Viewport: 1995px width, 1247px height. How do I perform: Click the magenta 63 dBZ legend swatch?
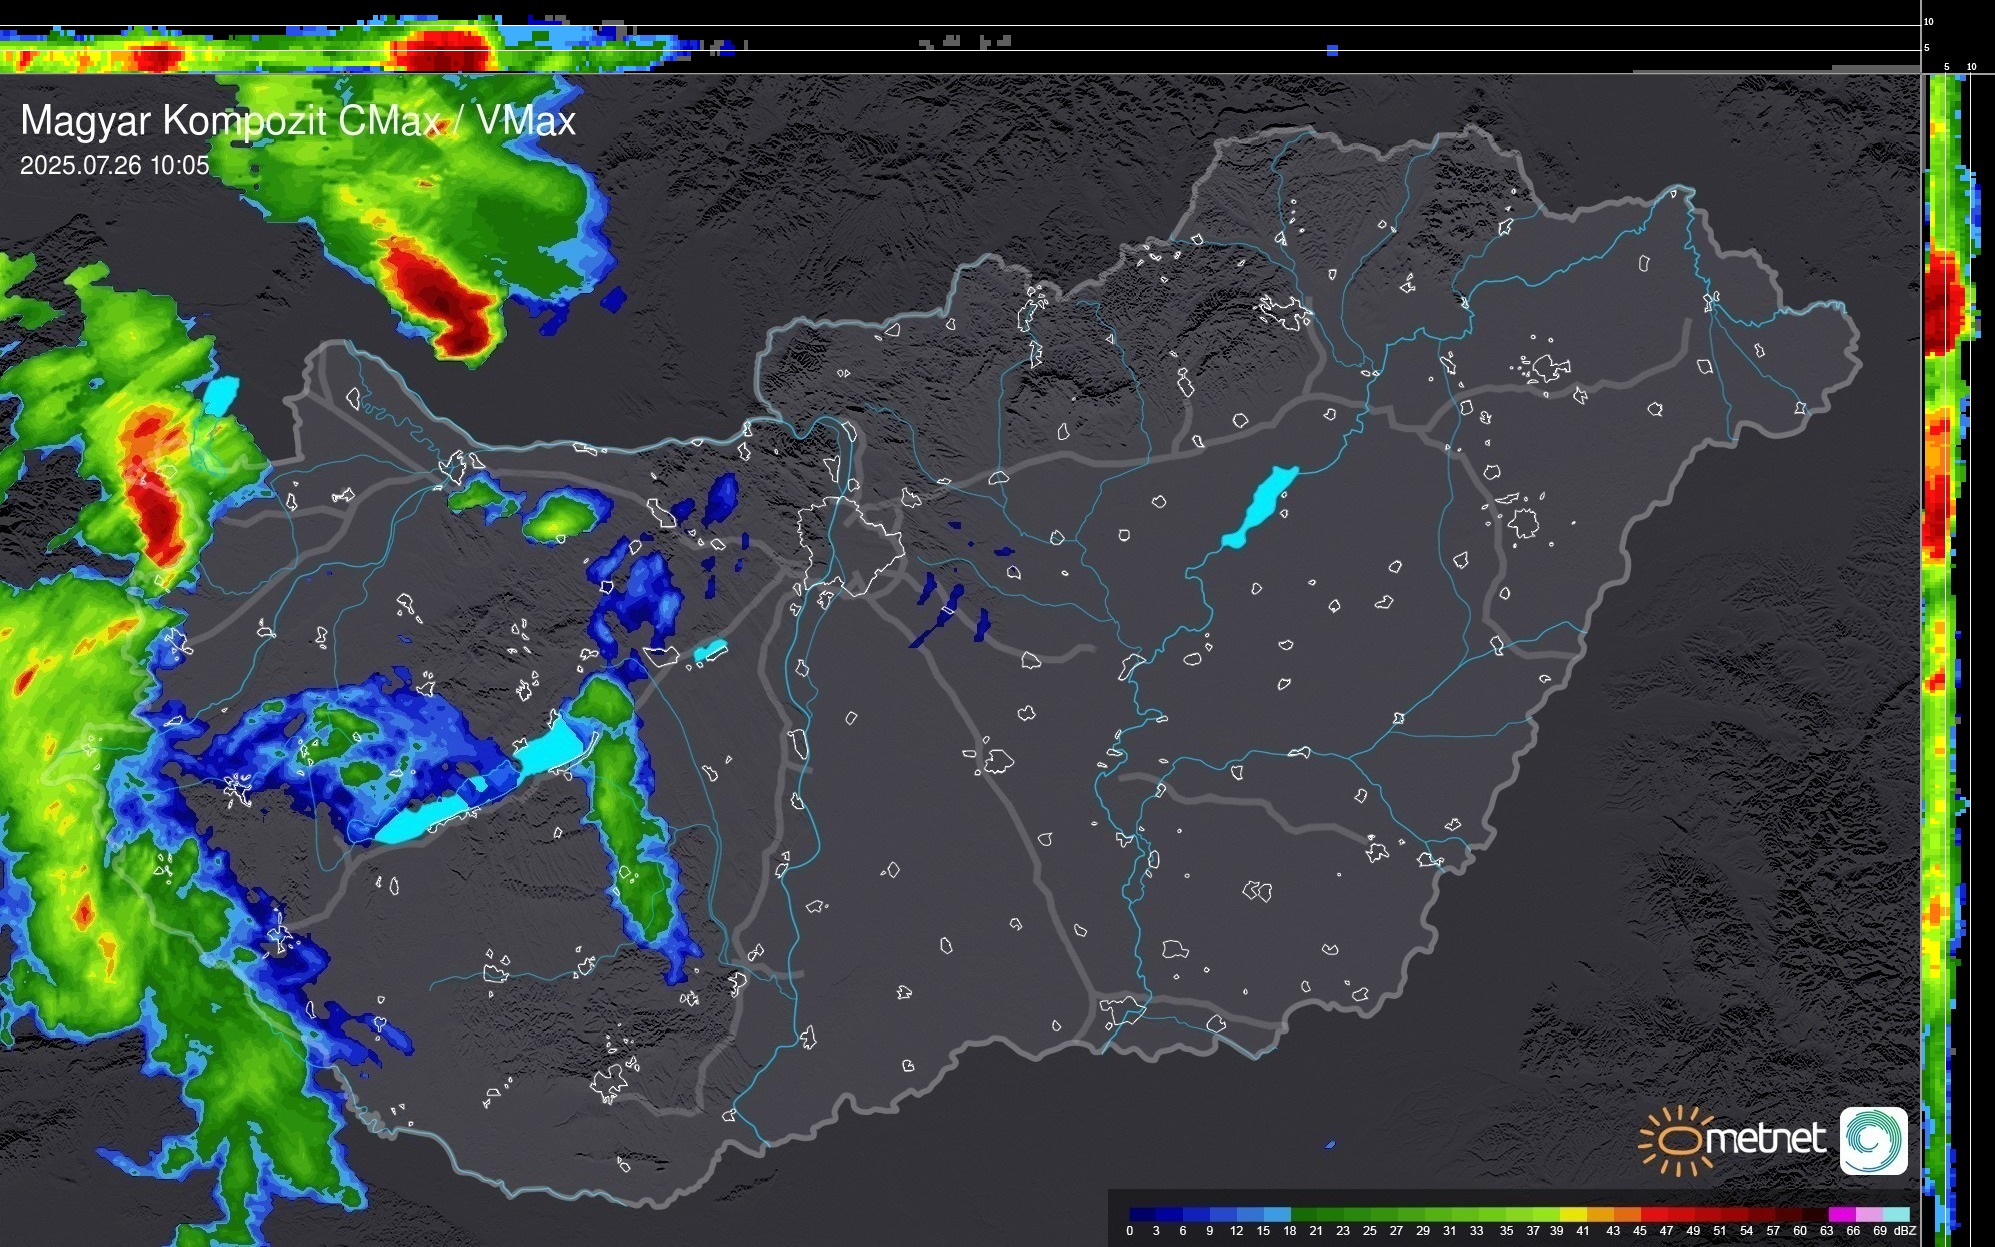(1841, 1215)
